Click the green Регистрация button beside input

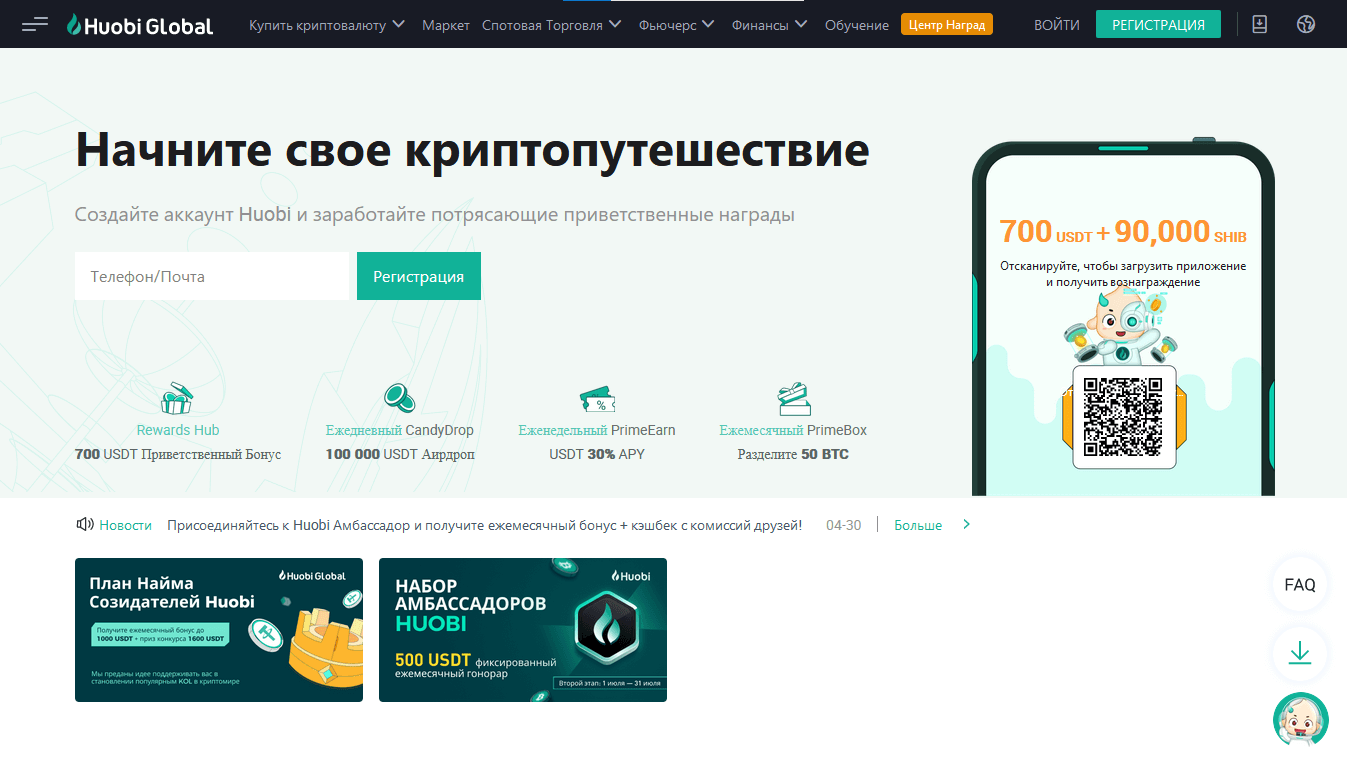418,276
